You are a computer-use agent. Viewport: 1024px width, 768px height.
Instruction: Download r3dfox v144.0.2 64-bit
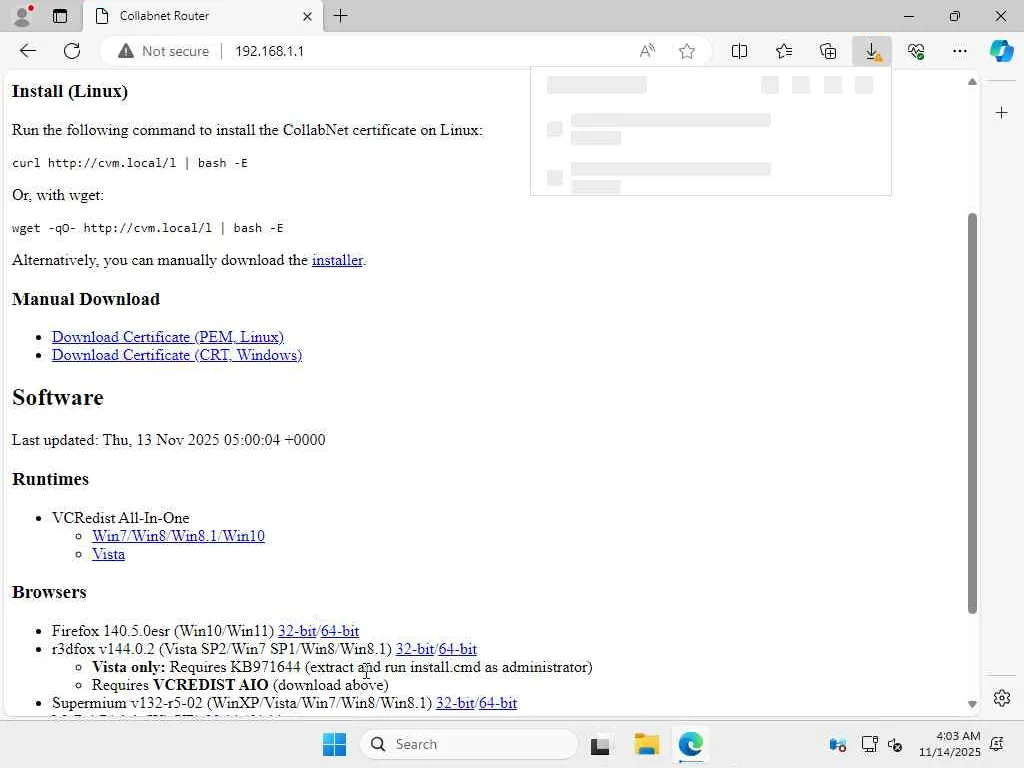457,649
